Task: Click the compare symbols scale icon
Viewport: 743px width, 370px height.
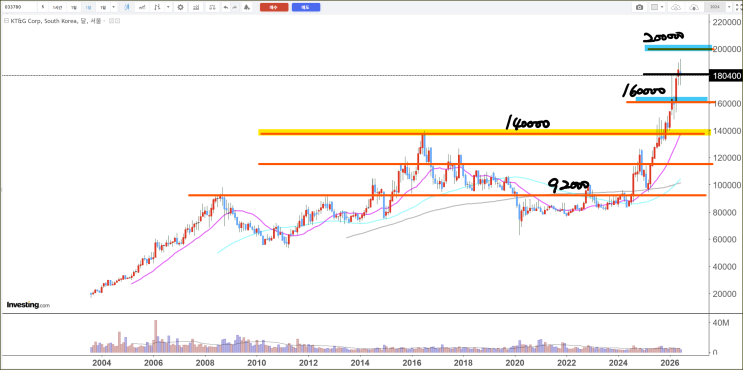Action: [212, 7]
